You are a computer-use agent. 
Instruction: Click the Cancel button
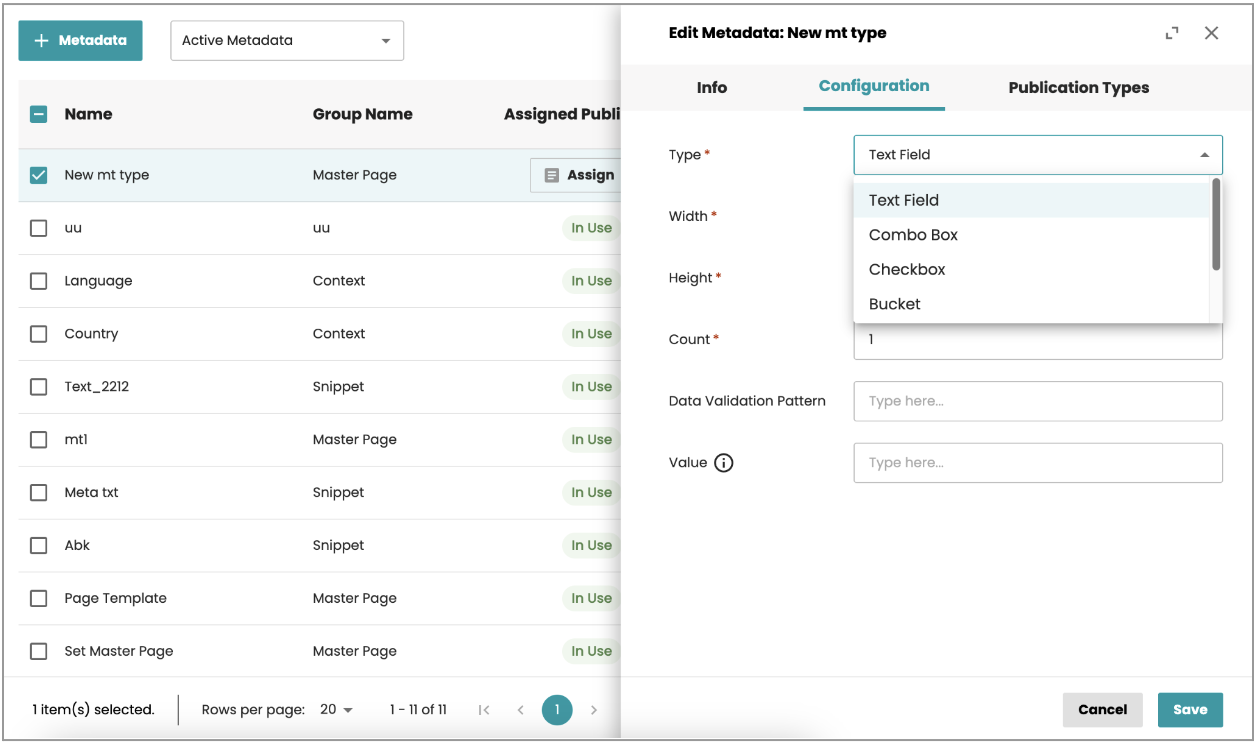tap(1102, 710)
